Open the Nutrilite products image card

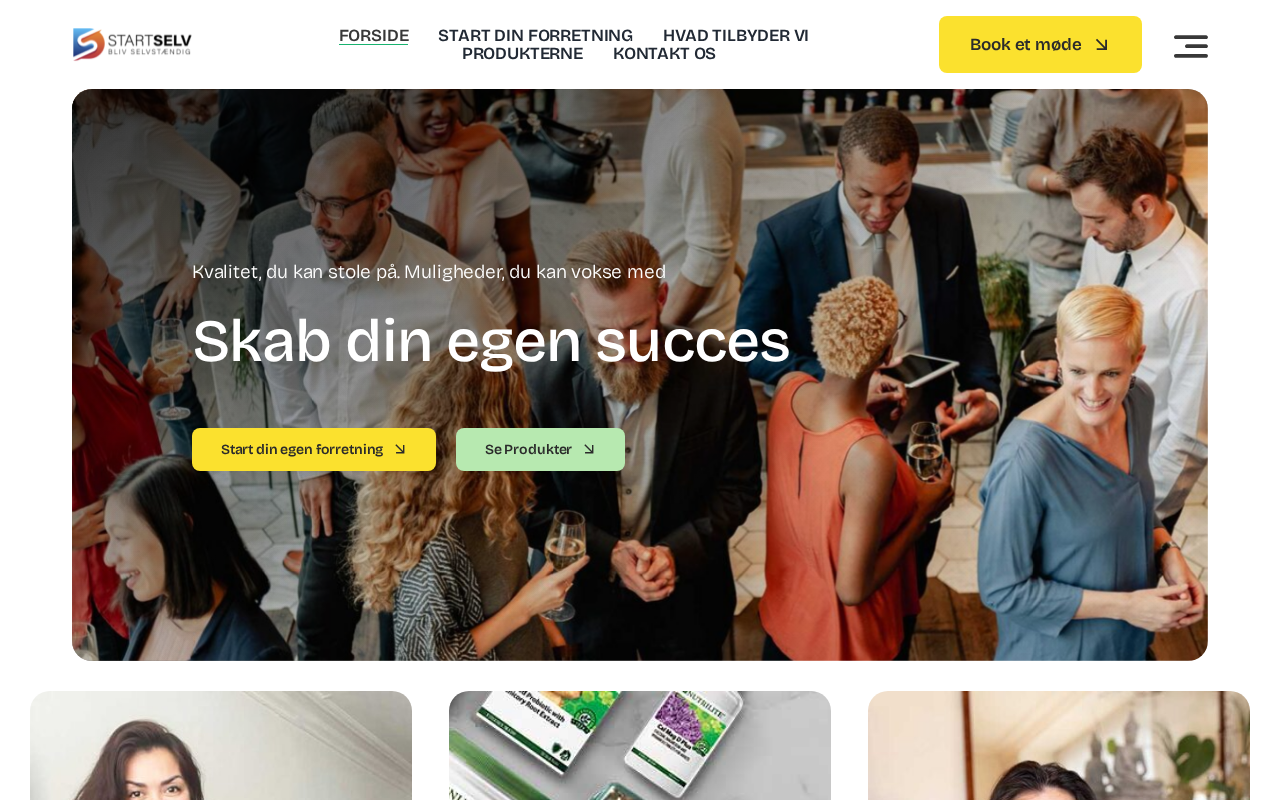[640, 746]
